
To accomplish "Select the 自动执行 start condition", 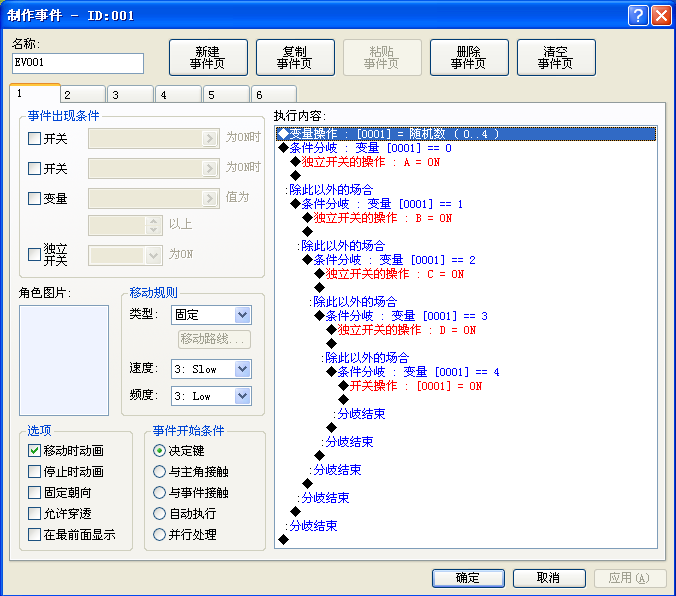I will 159,514.
